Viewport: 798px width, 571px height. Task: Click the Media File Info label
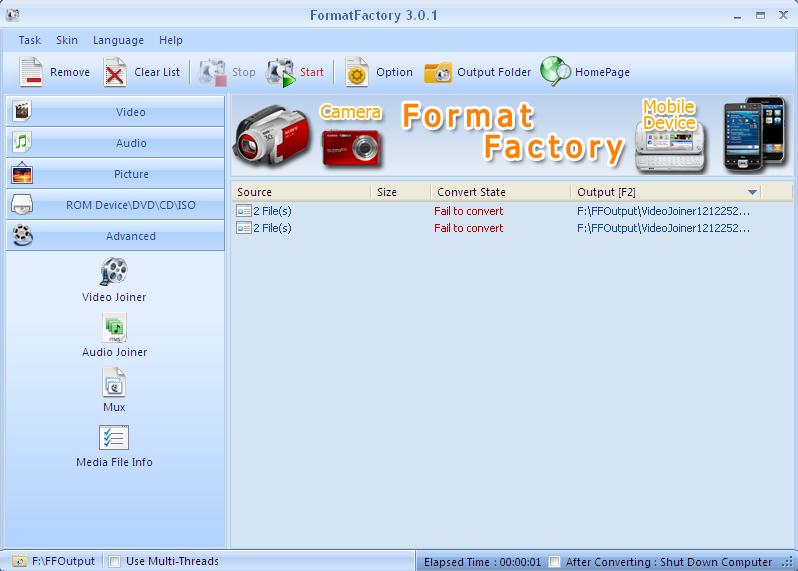[x=114, y=462]
